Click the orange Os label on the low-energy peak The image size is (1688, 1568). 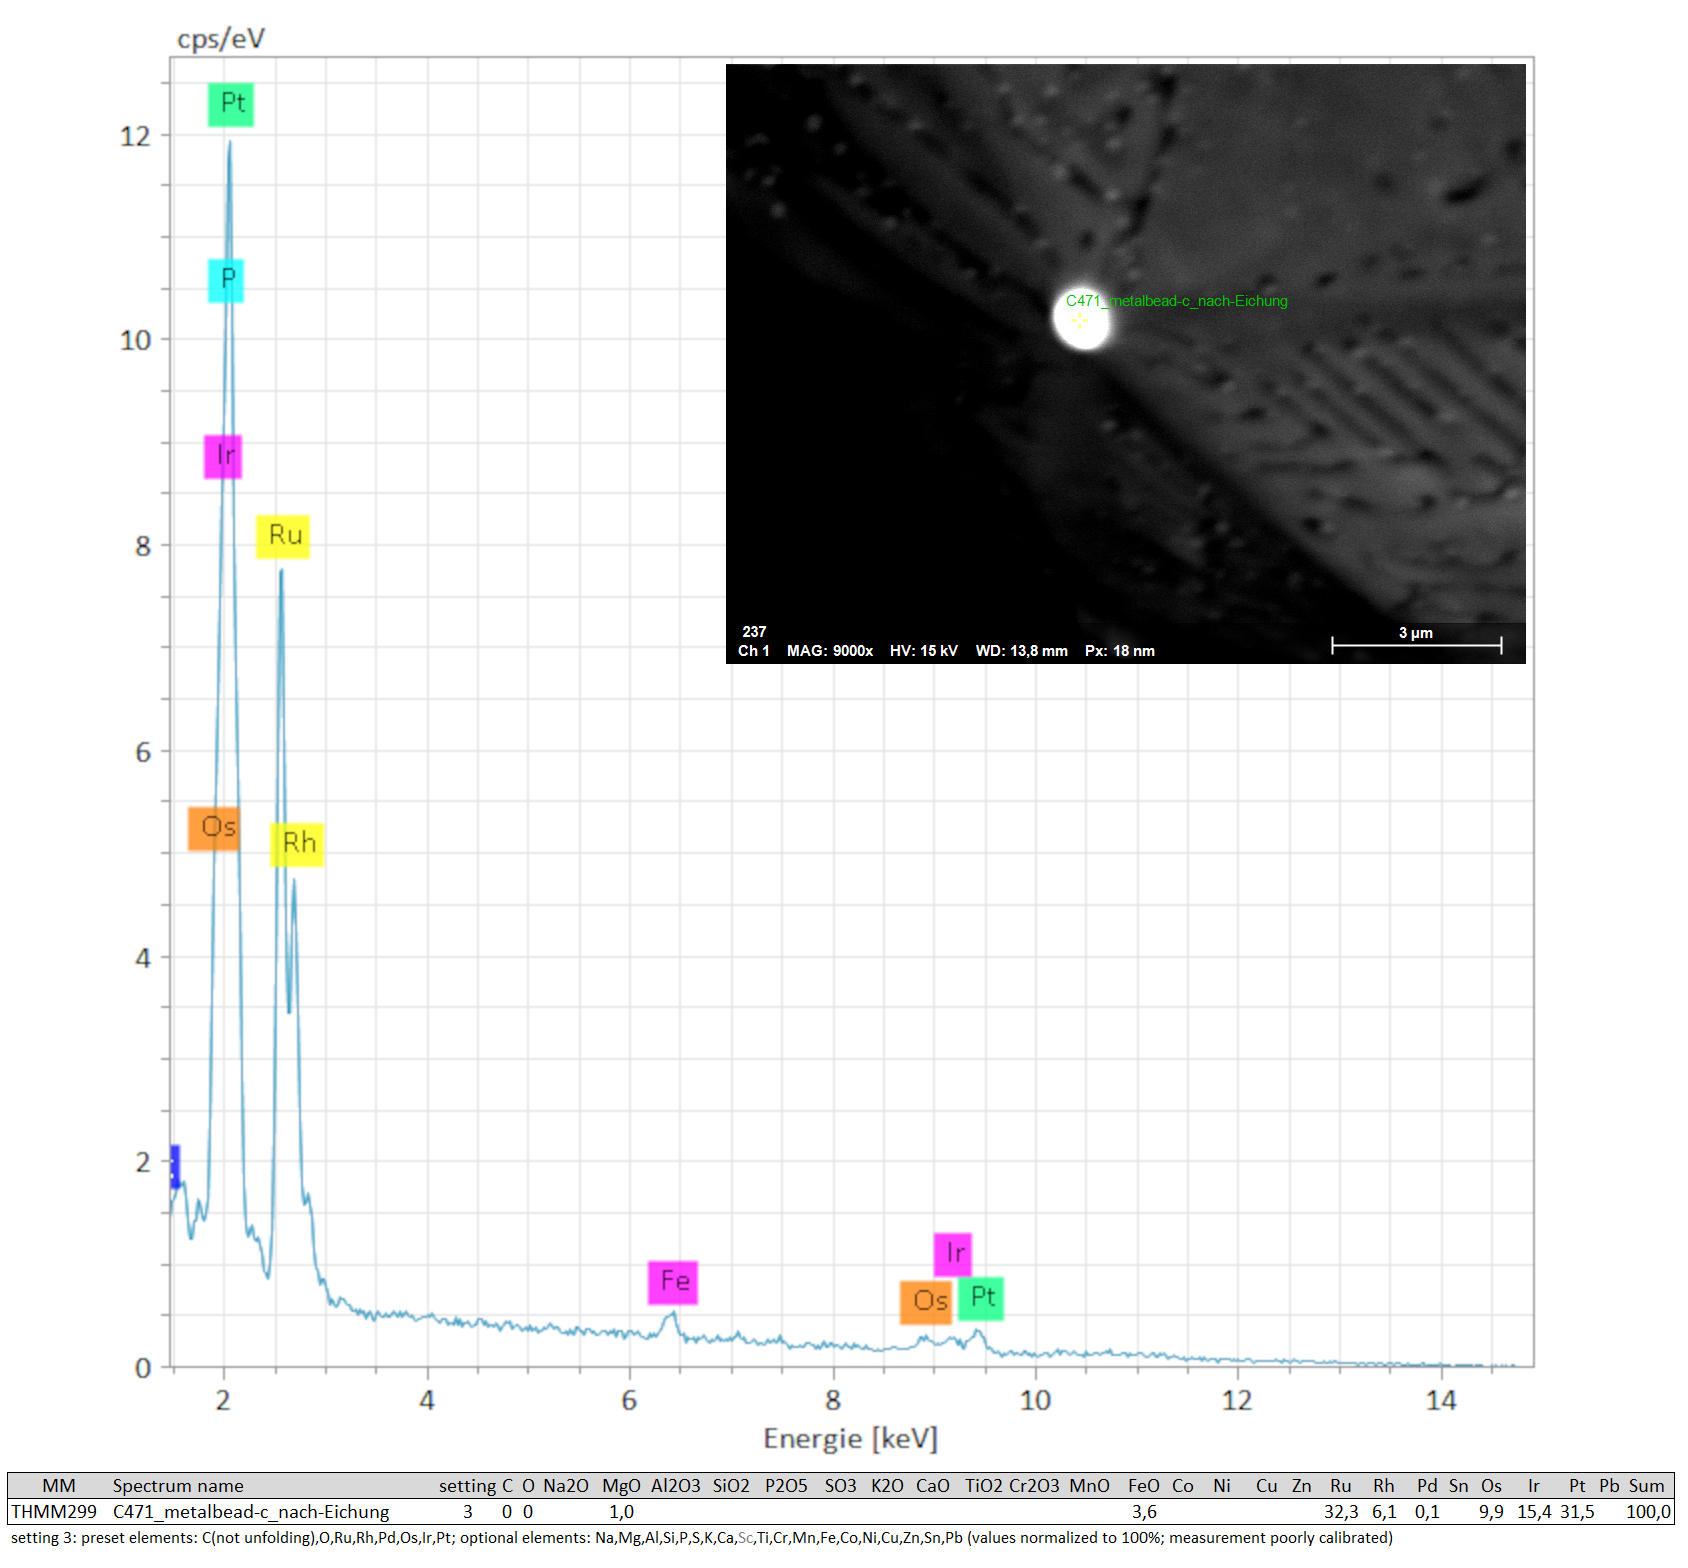[x=215, y=828]
